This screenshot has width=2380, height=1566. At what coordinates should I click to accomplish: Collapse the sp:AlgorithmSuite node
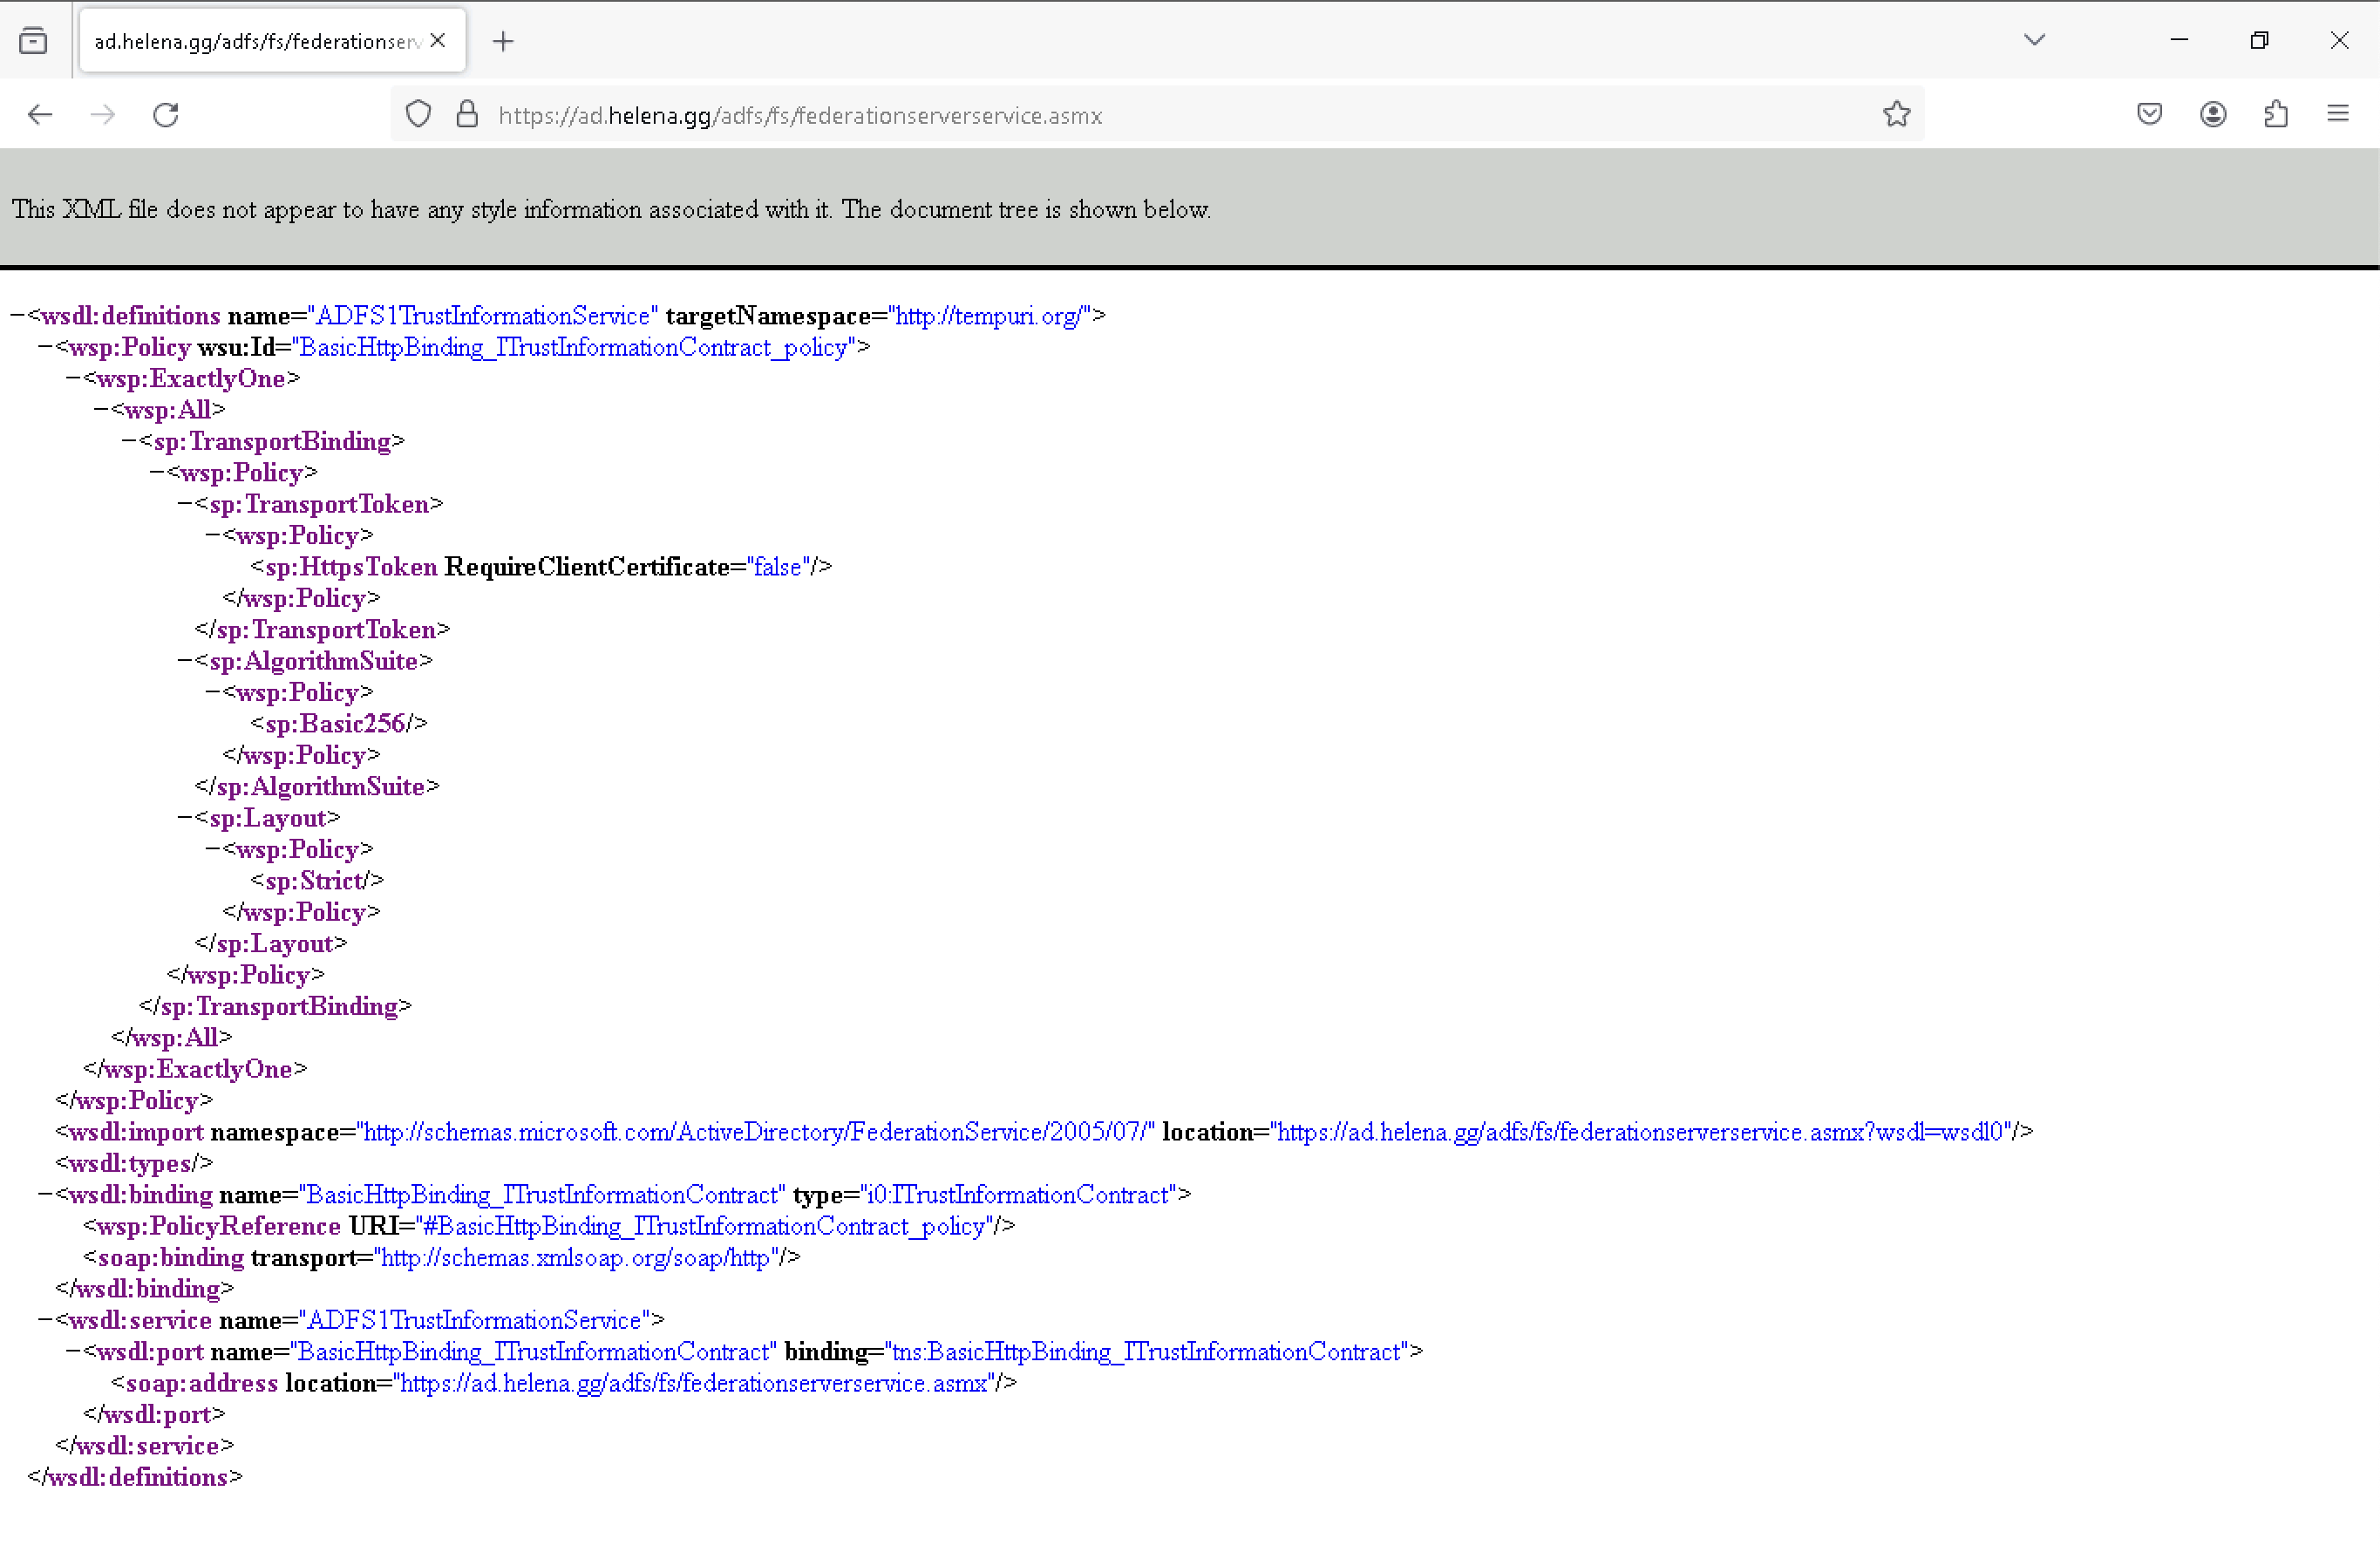[185, 661]
